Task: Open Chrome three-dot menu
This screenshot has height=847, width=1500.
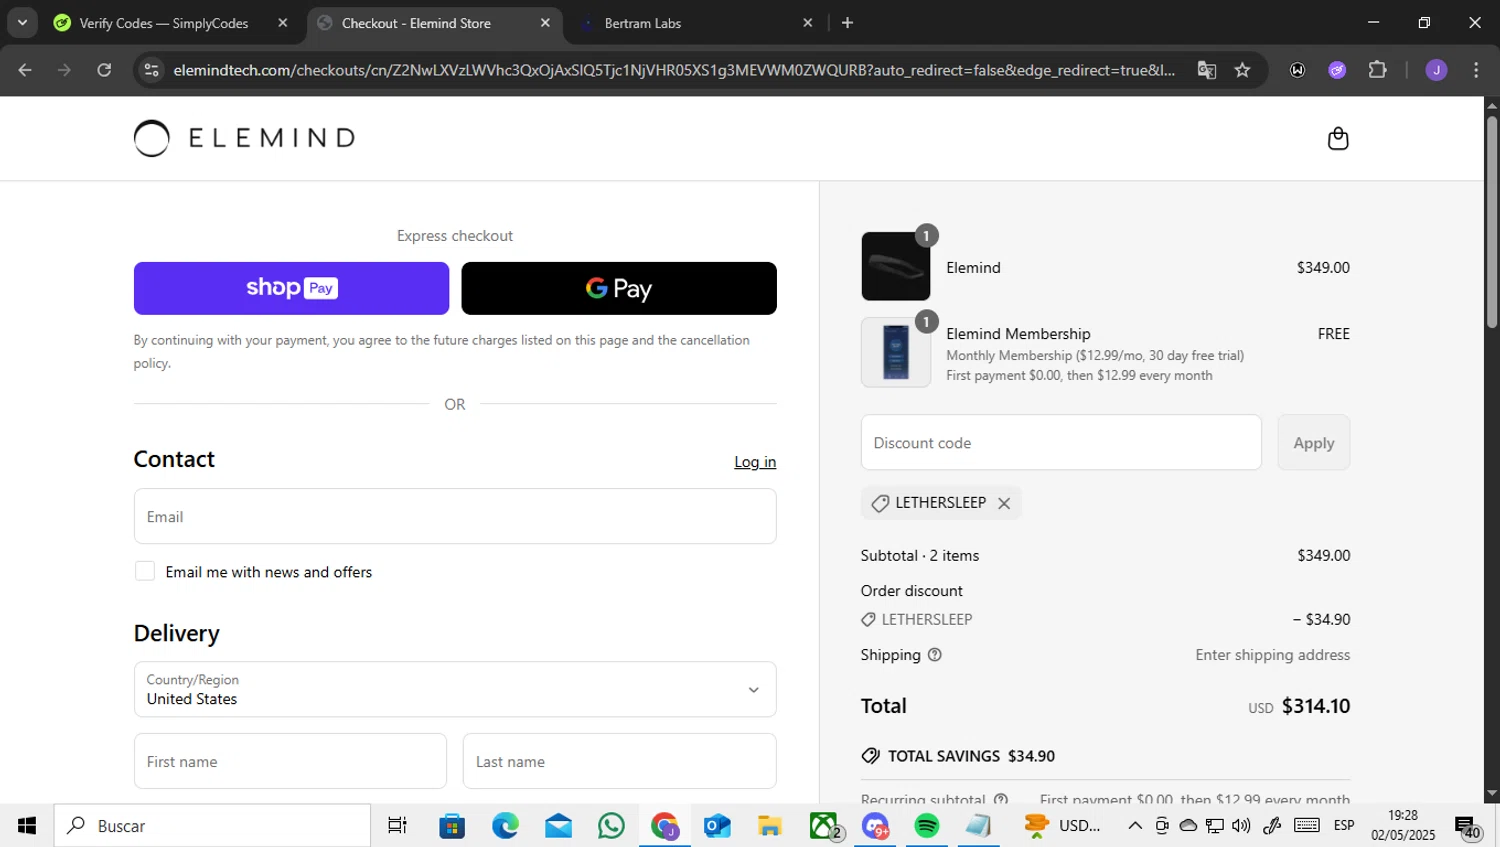Action: (1476, 70)
